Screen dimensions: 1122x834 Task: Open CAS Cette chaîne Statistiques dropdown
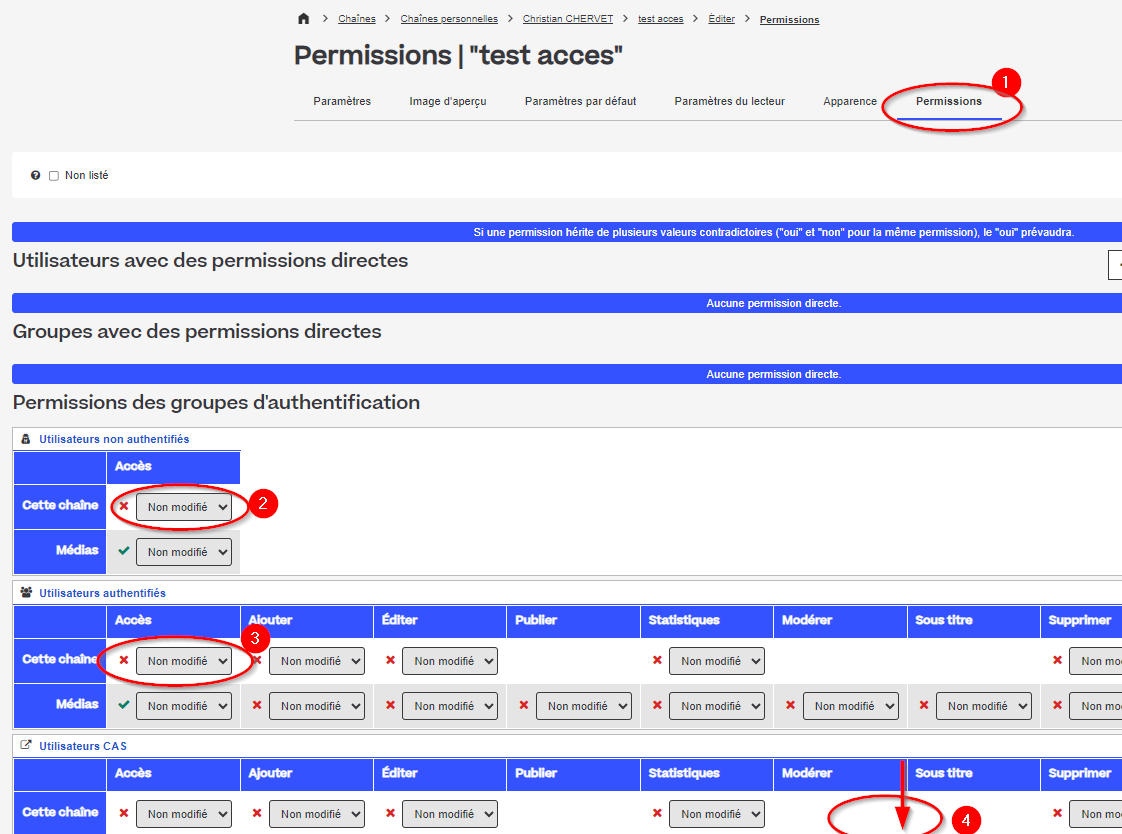(716, 814)
